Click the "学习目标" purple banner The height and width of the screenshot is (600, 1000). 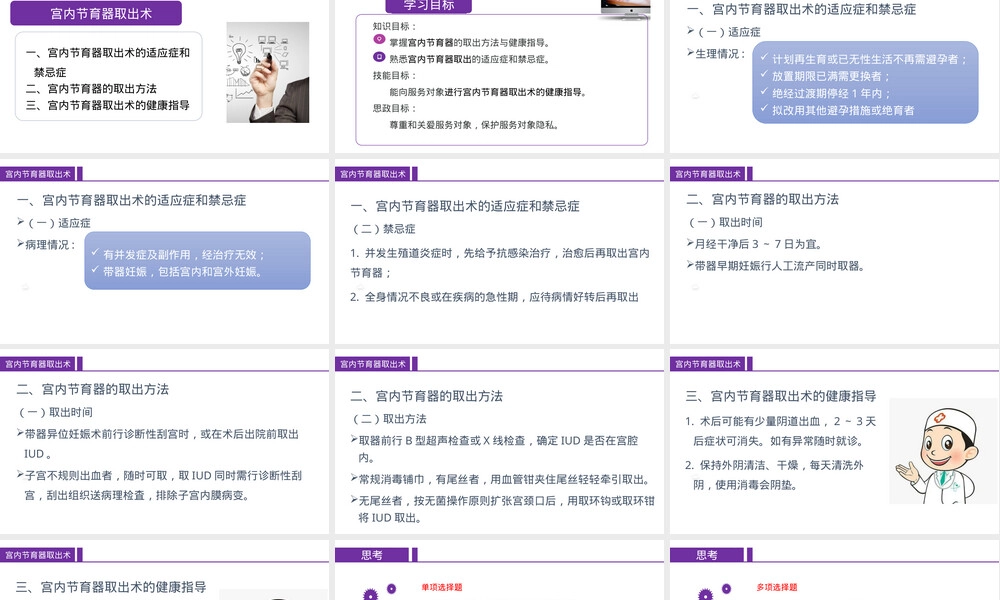[x=429, y=6]
